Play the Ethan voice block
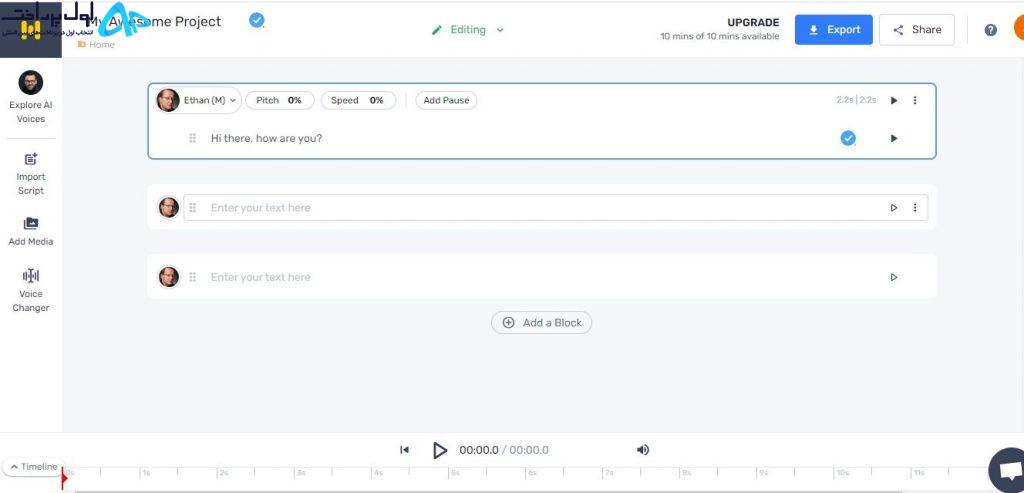The height and width of the screenshot is (493, 1024). pos(894,101)
